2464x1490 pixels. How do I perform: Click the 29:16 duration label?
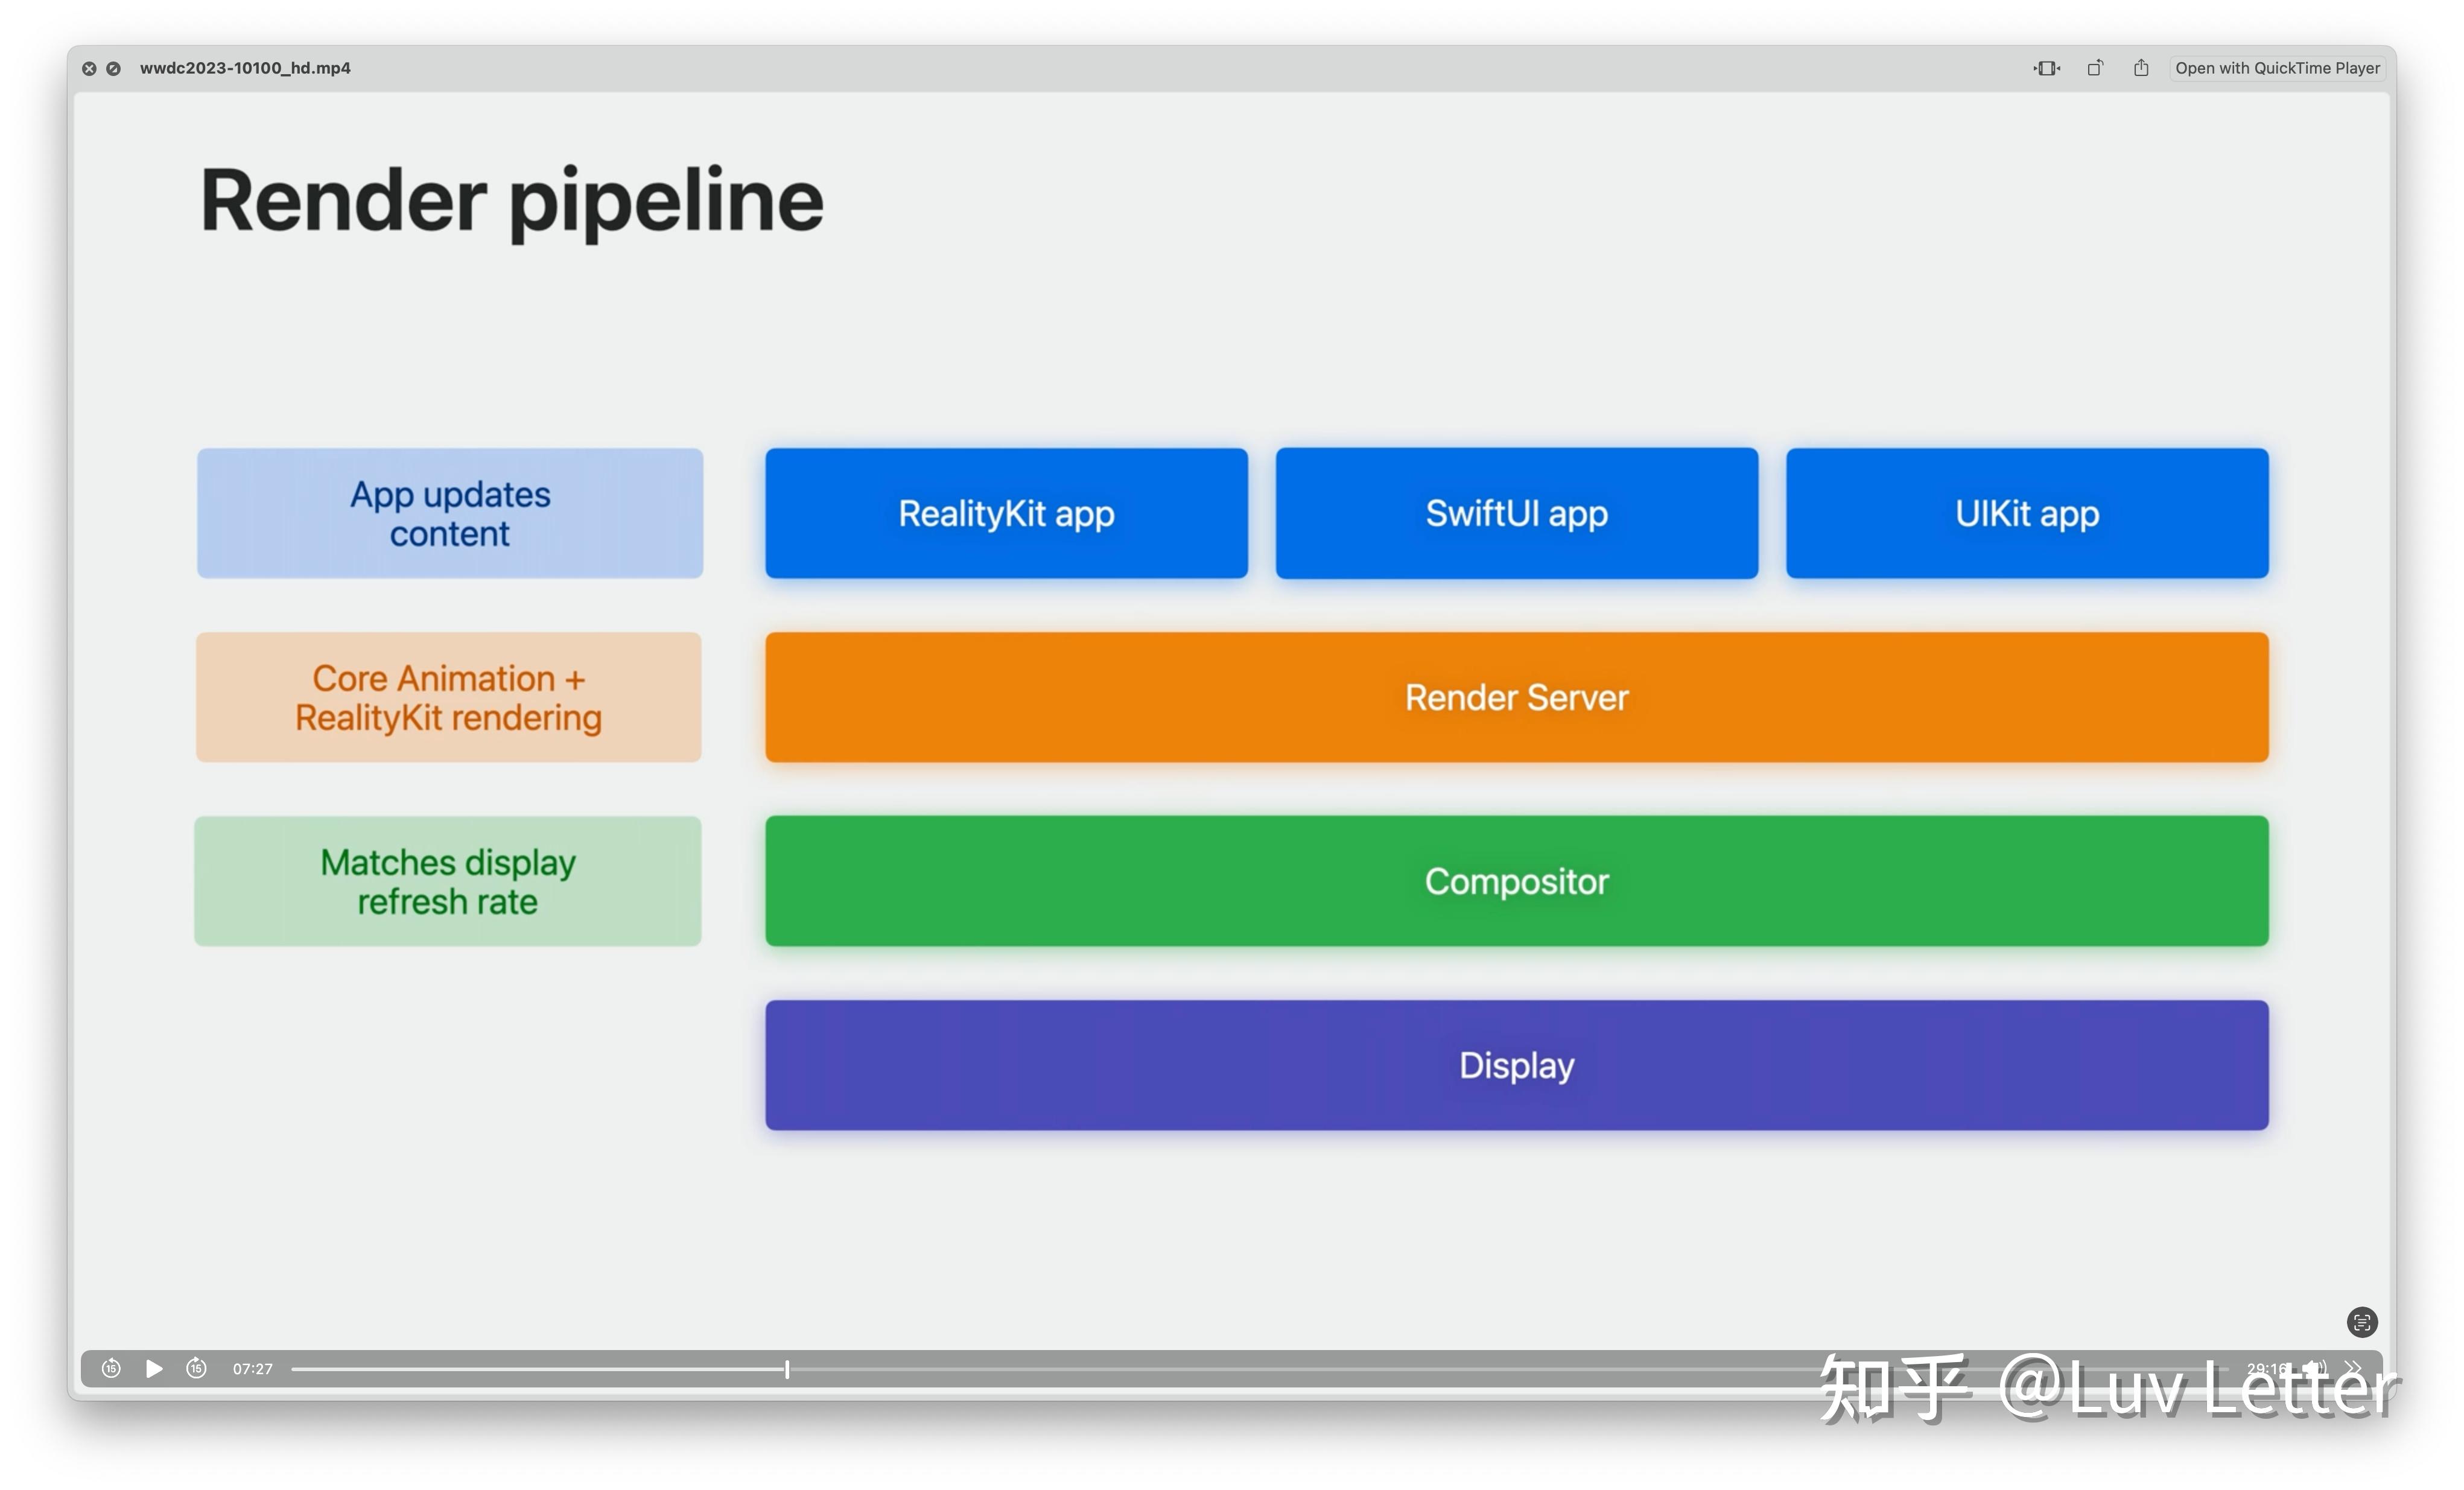click(x=2266, y=1368)
